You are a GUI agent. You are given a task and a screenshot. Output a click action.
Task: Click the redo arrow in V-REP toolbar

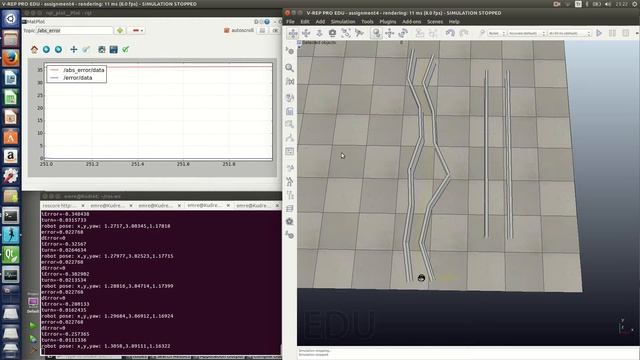[x=464, y=33]
